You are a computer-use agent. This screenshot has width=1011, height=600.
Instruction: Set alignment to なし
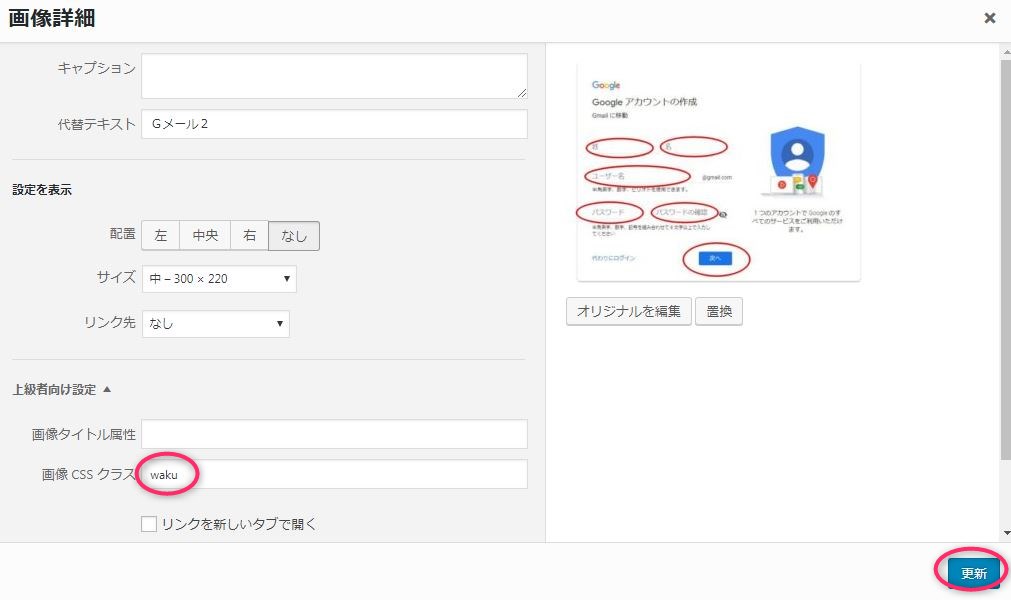[294, 235]
